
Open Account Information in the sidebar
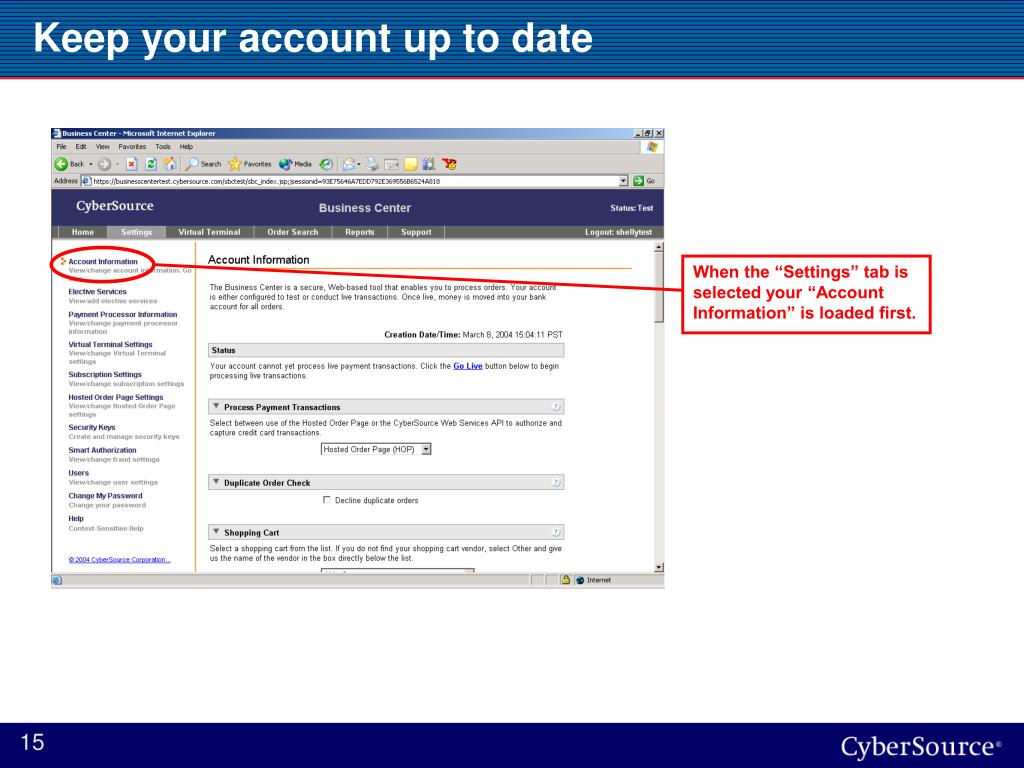[103, 261]
